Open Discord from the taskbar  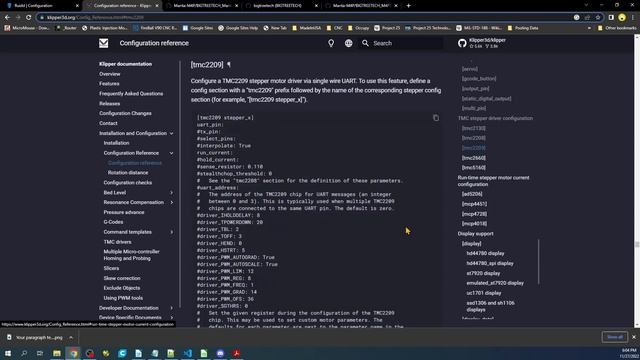point(220,353)
